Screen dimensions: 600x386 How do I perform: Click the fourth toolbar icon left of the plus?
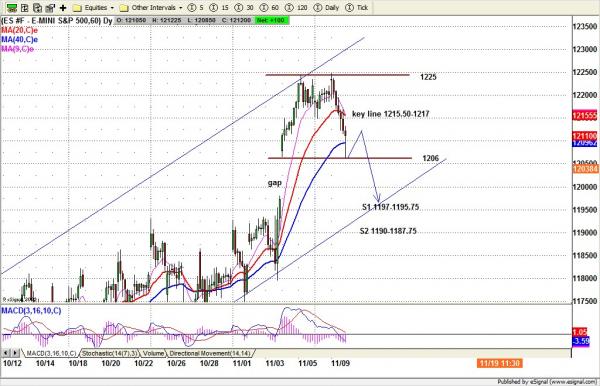[x=50, y=8]
